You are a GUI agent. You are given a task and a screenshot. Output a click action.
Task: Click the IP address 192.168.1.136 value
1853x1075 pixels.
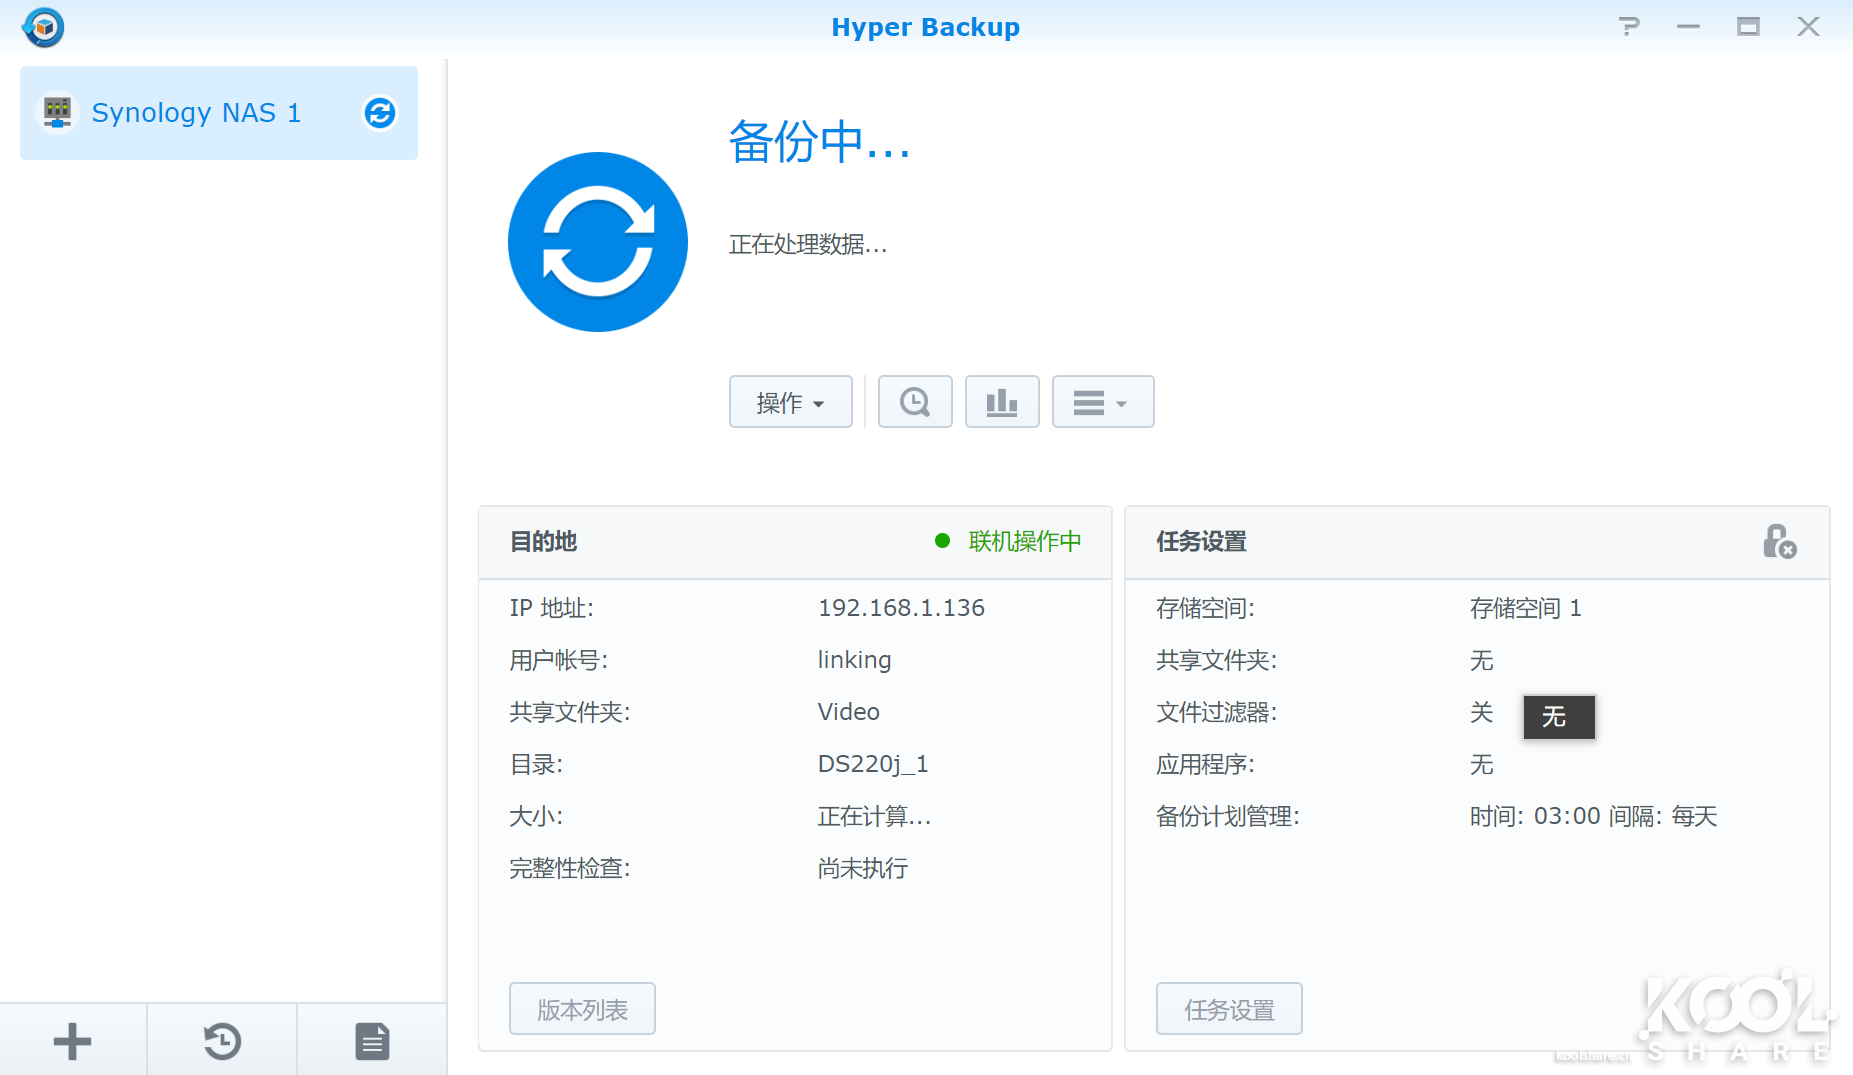coord(901,608)
